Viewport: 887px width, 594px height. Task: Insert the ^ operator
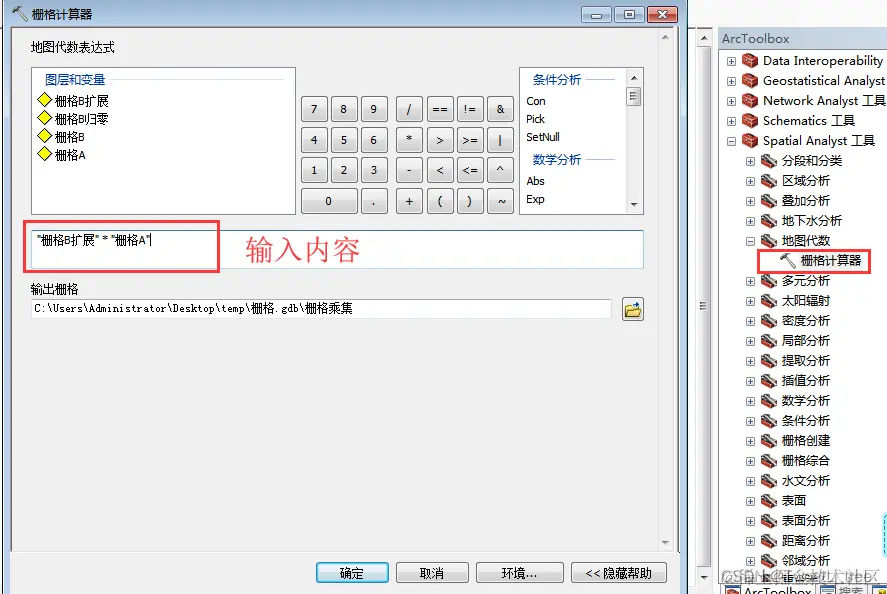500,170
